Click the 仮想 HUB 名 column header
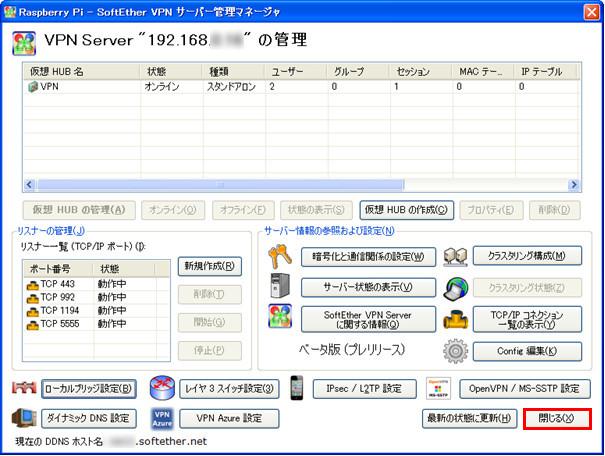Image resolution: width=605 pixels, height=456 pixels. tap(81, 71)
